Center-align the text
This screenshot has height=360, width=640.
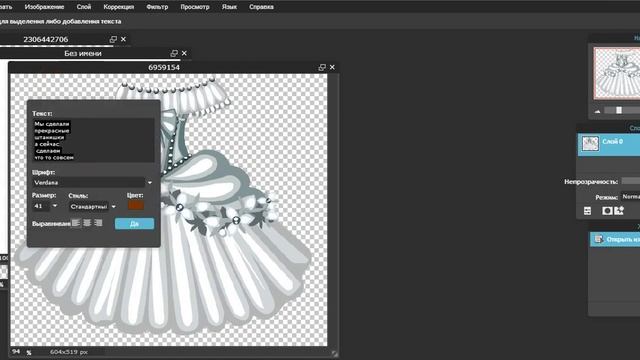pyautogui.click(x=87, y=223)
